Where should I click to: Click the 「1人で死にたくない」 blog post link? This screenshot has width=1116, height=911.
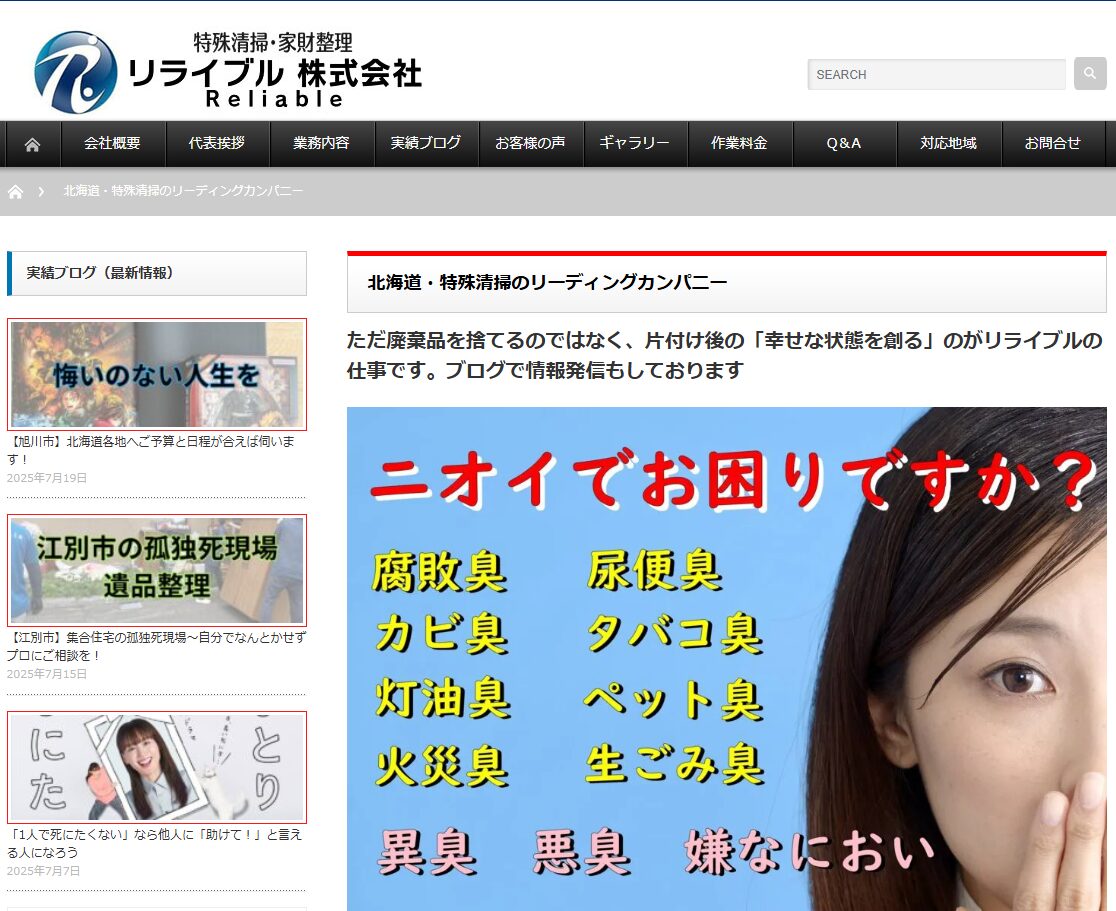pyautogui.click(x=154, y=842)
